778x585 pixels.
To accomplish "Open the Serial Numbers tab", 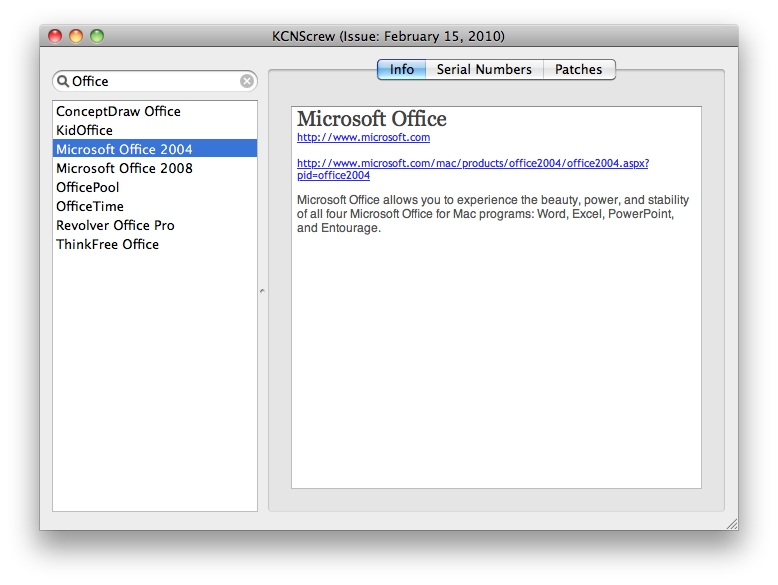I will pos(484,69).
